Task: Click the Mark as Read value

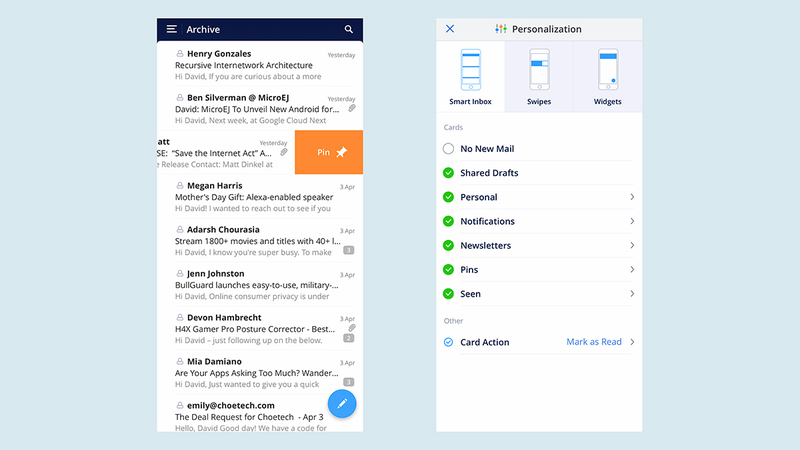Action: [594, 342]
